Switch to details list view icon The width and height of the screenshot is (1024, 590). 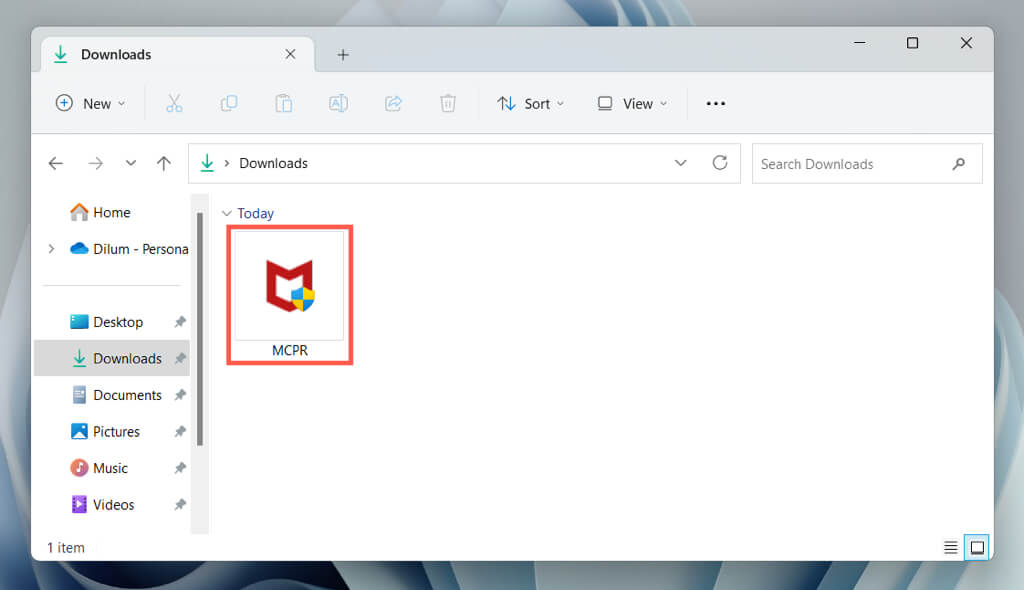click(950, 547)
